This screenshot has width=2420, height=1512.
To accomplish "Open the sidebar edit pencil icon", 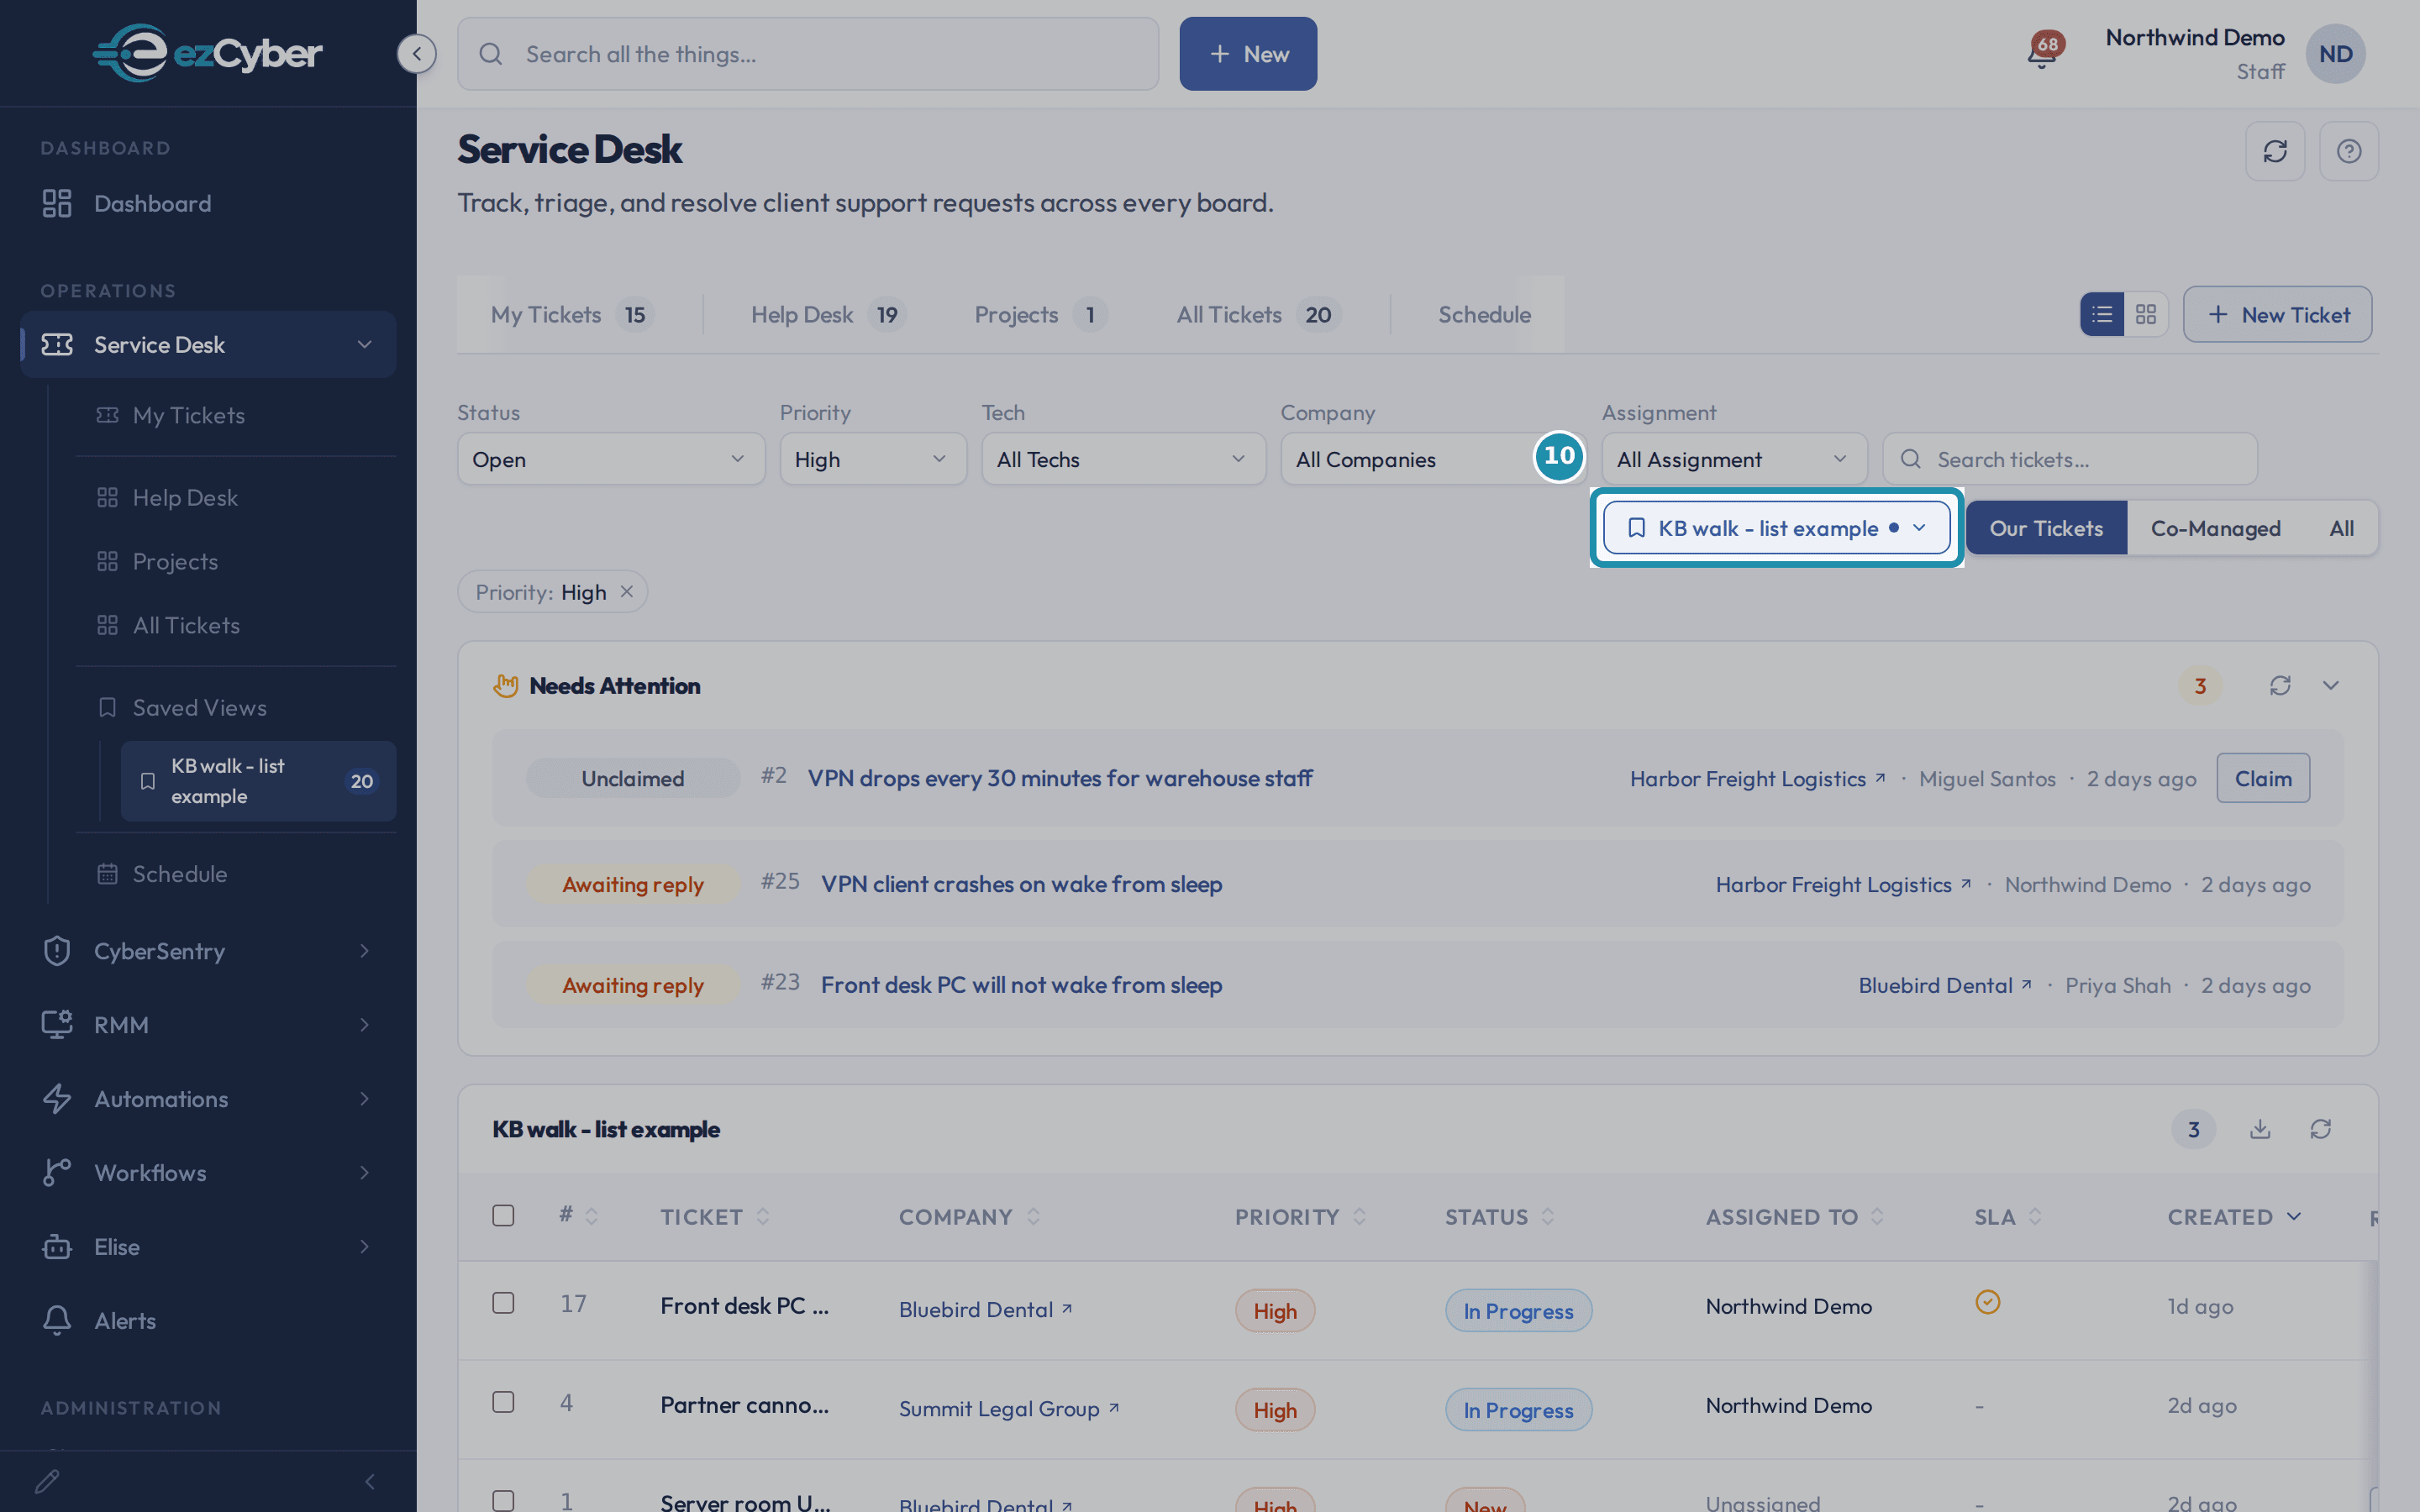I will [47, 1481].
